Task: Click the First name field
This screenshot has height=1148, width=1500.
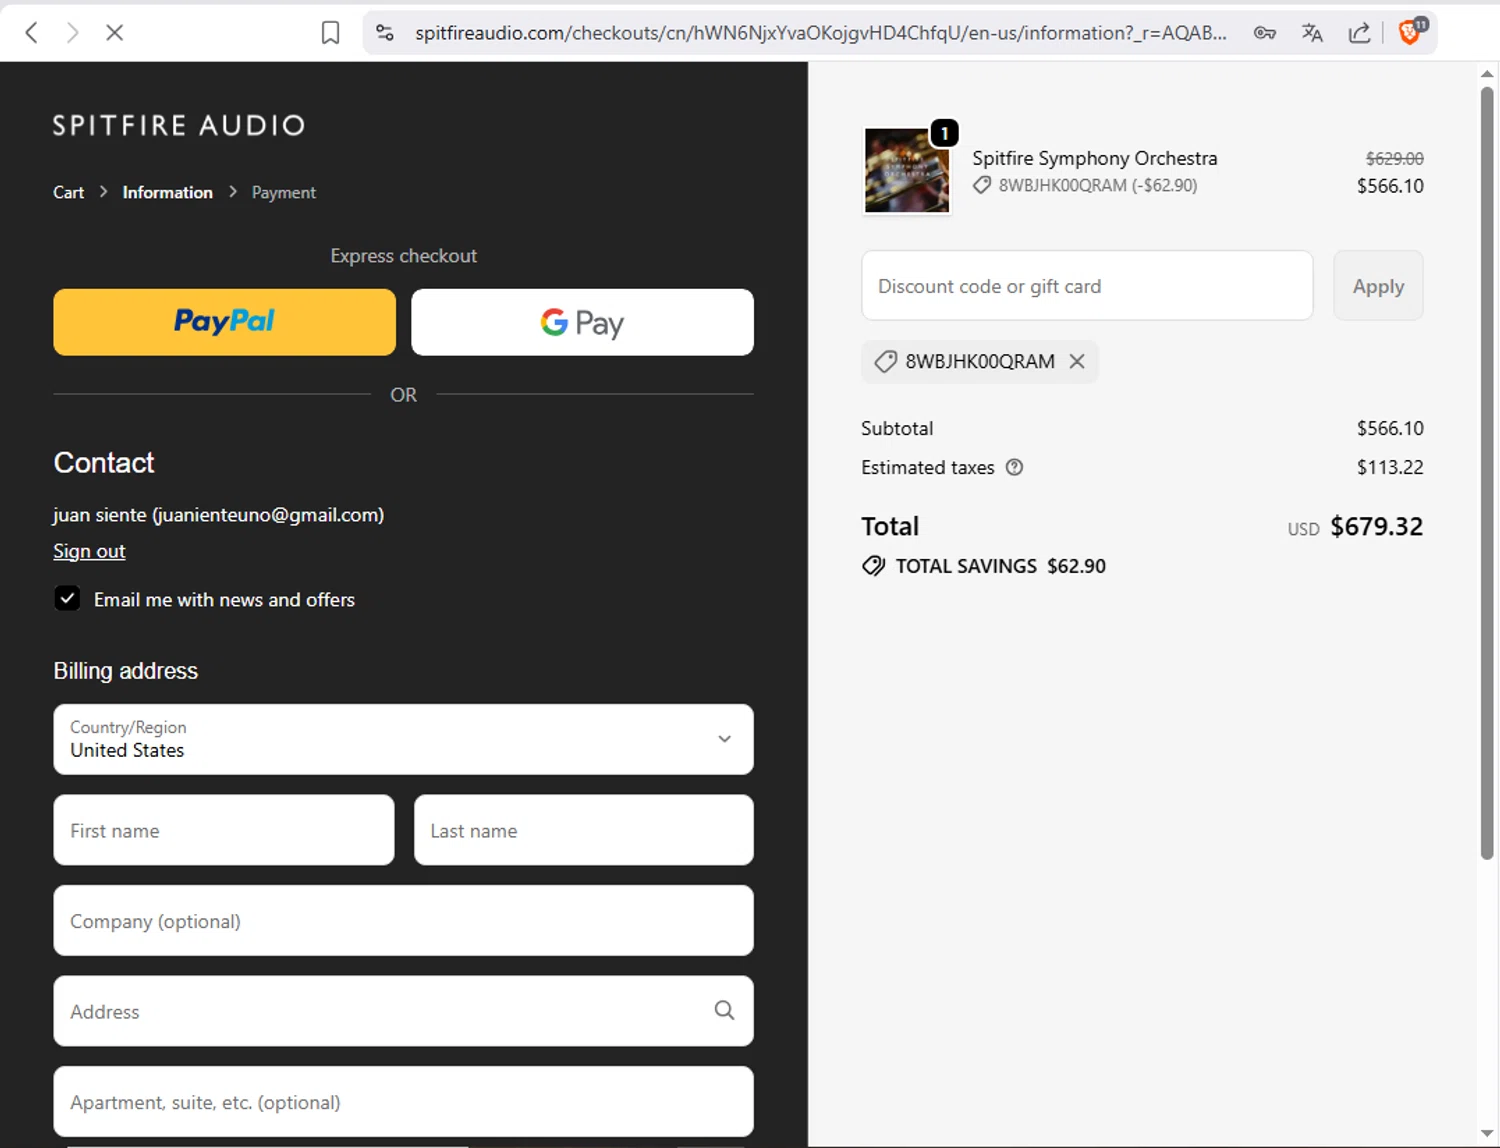Action: [224, 830]
